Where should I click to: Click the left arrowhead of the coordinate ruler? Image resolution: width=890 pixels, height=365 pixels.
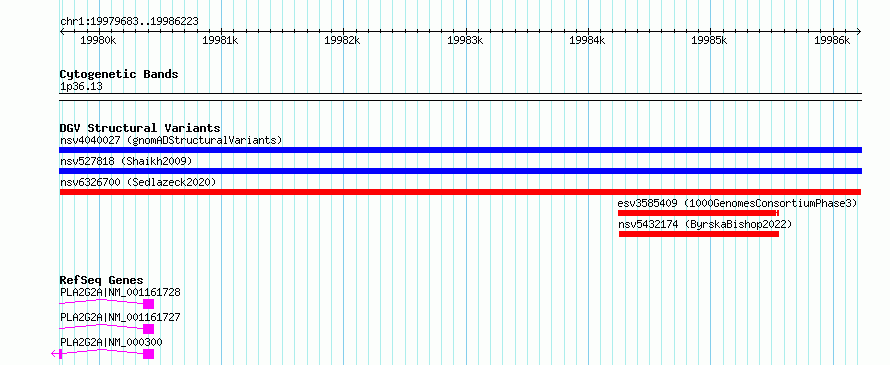tap(62, 31)
